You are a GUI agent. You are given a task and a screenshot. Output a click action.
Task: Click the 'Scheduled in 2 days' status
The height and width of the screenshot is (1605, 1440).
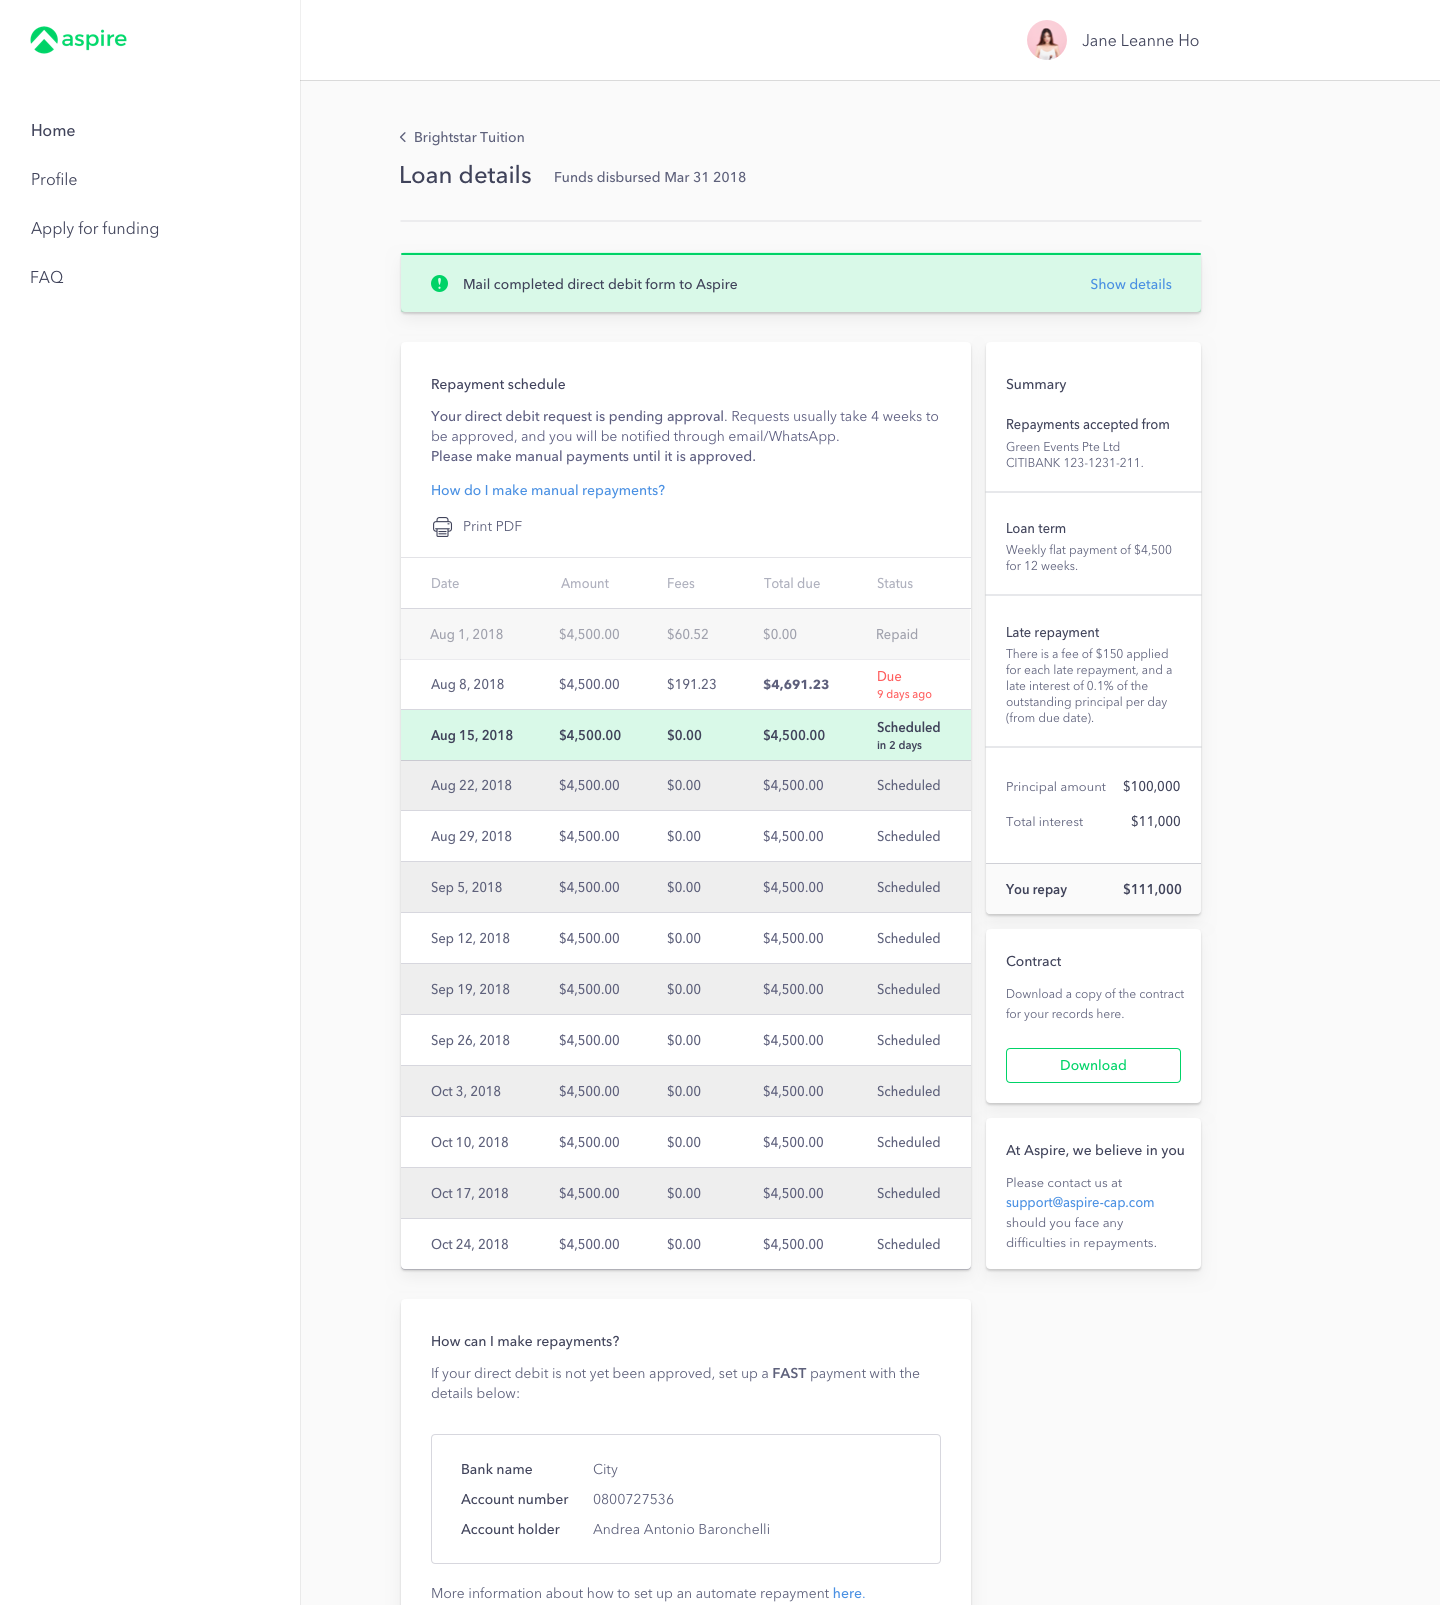(909, 735)
